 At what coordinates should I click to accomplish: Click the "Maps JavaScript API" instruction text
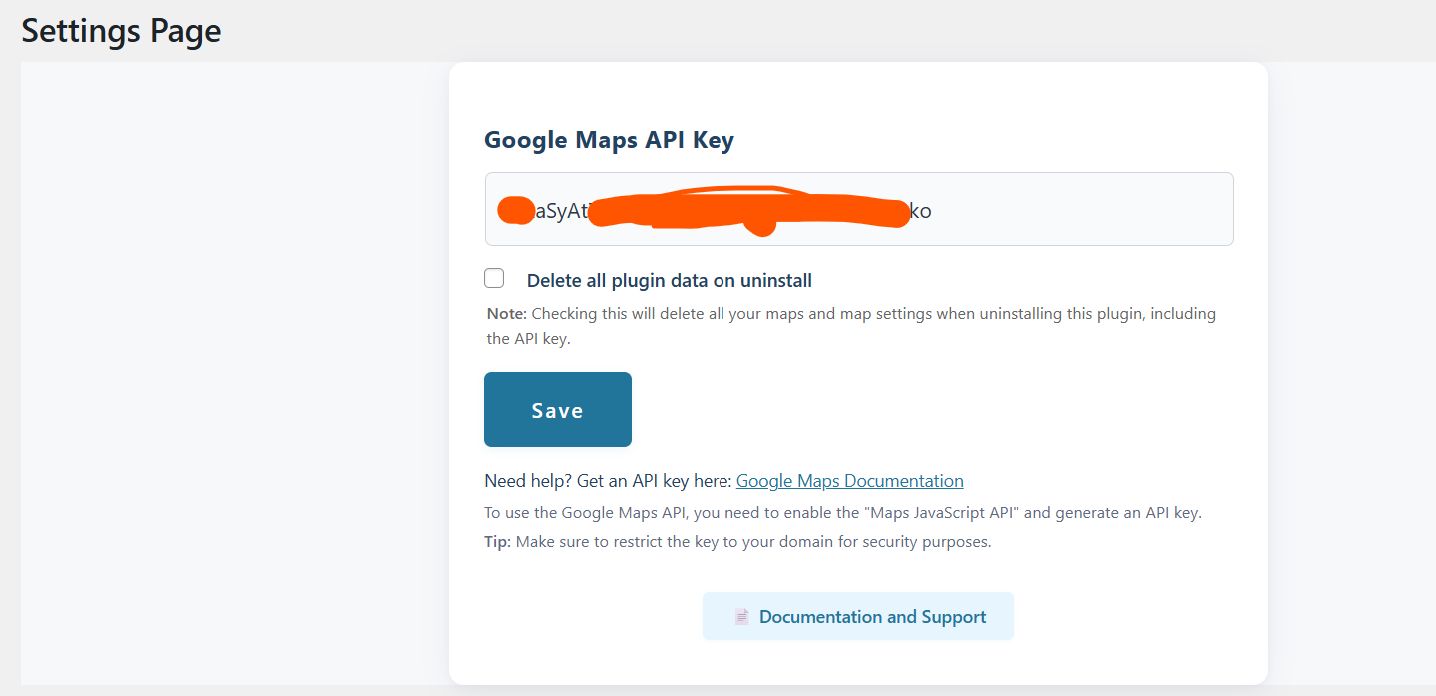point(842,513)
